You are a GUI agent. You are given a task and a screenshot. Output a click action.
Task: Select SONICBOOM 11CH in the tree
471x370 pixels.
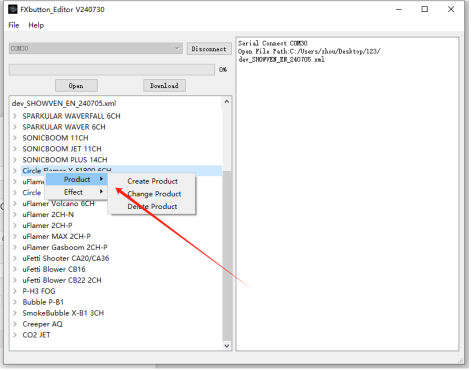(55, 138)
